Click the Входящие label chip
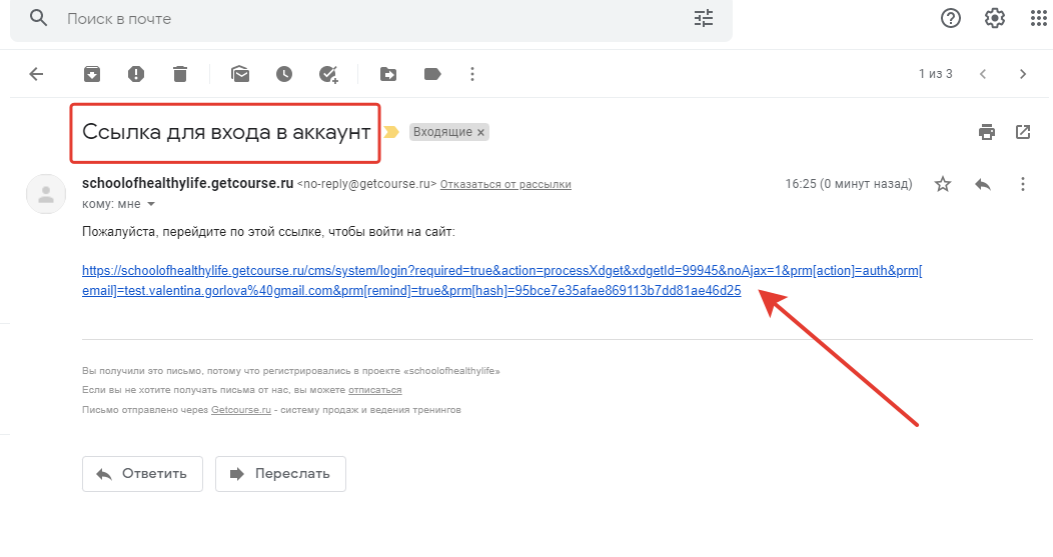The width and height of the screenshot is (1053, 557). pos(443,132)
